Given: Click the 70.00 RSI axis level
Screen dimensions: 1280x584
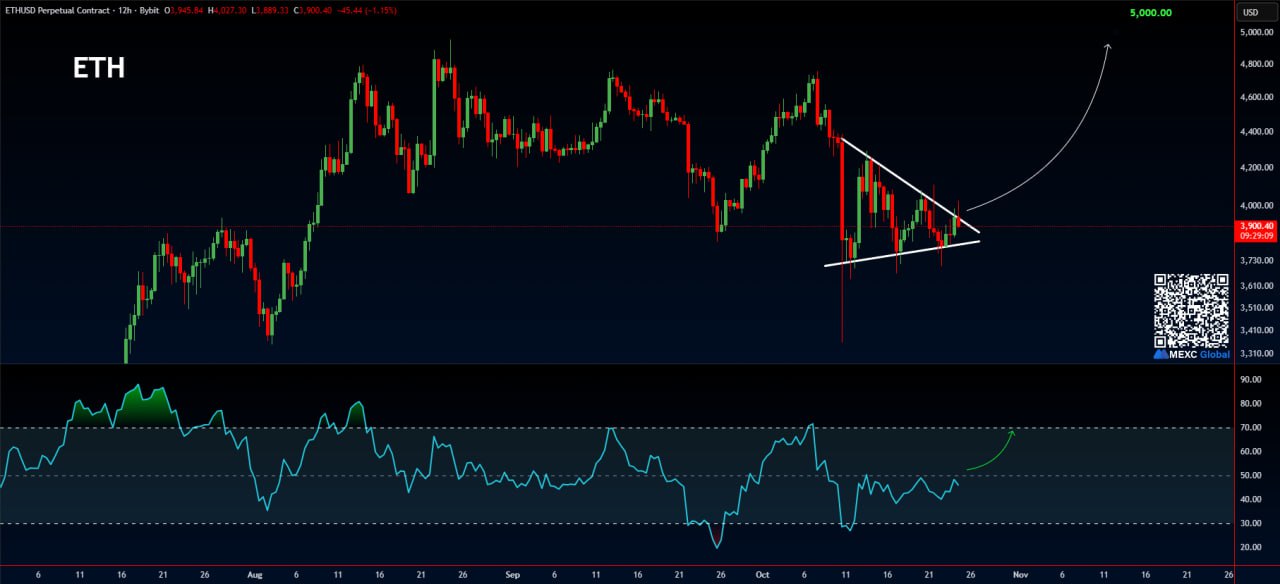Looking at the screenshot, I should (x=1250, y=428).
